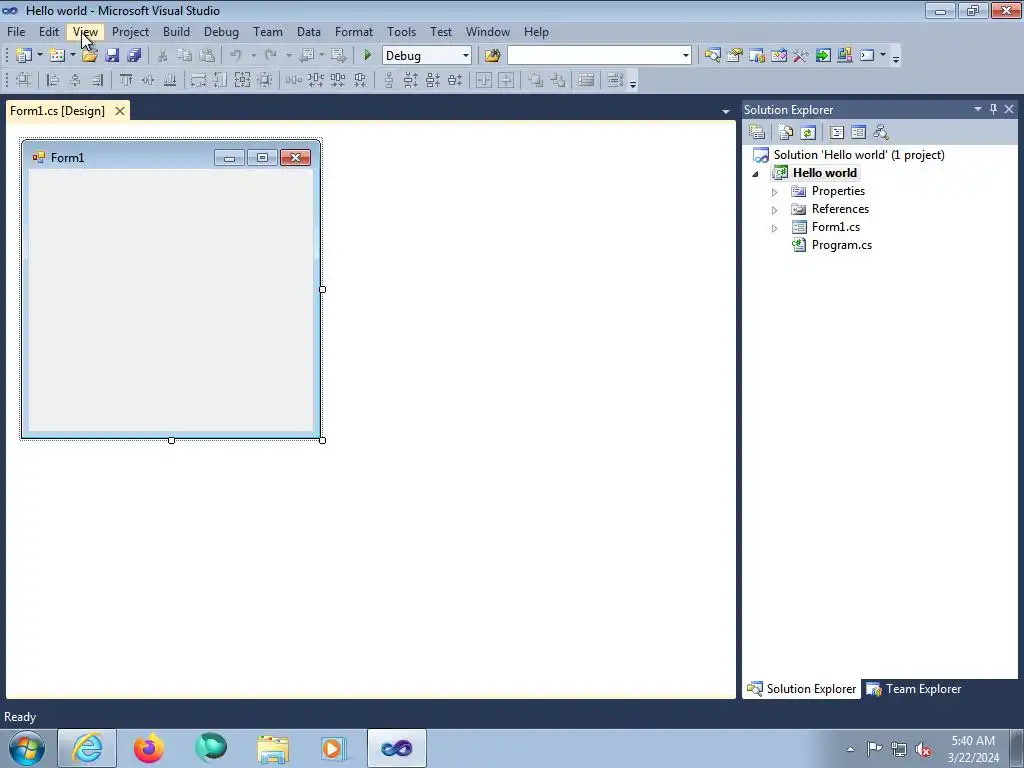Viewport: 1024px width, 768px height.
Task: Save the current file with Save icon
Action: [x=112, y=56]
